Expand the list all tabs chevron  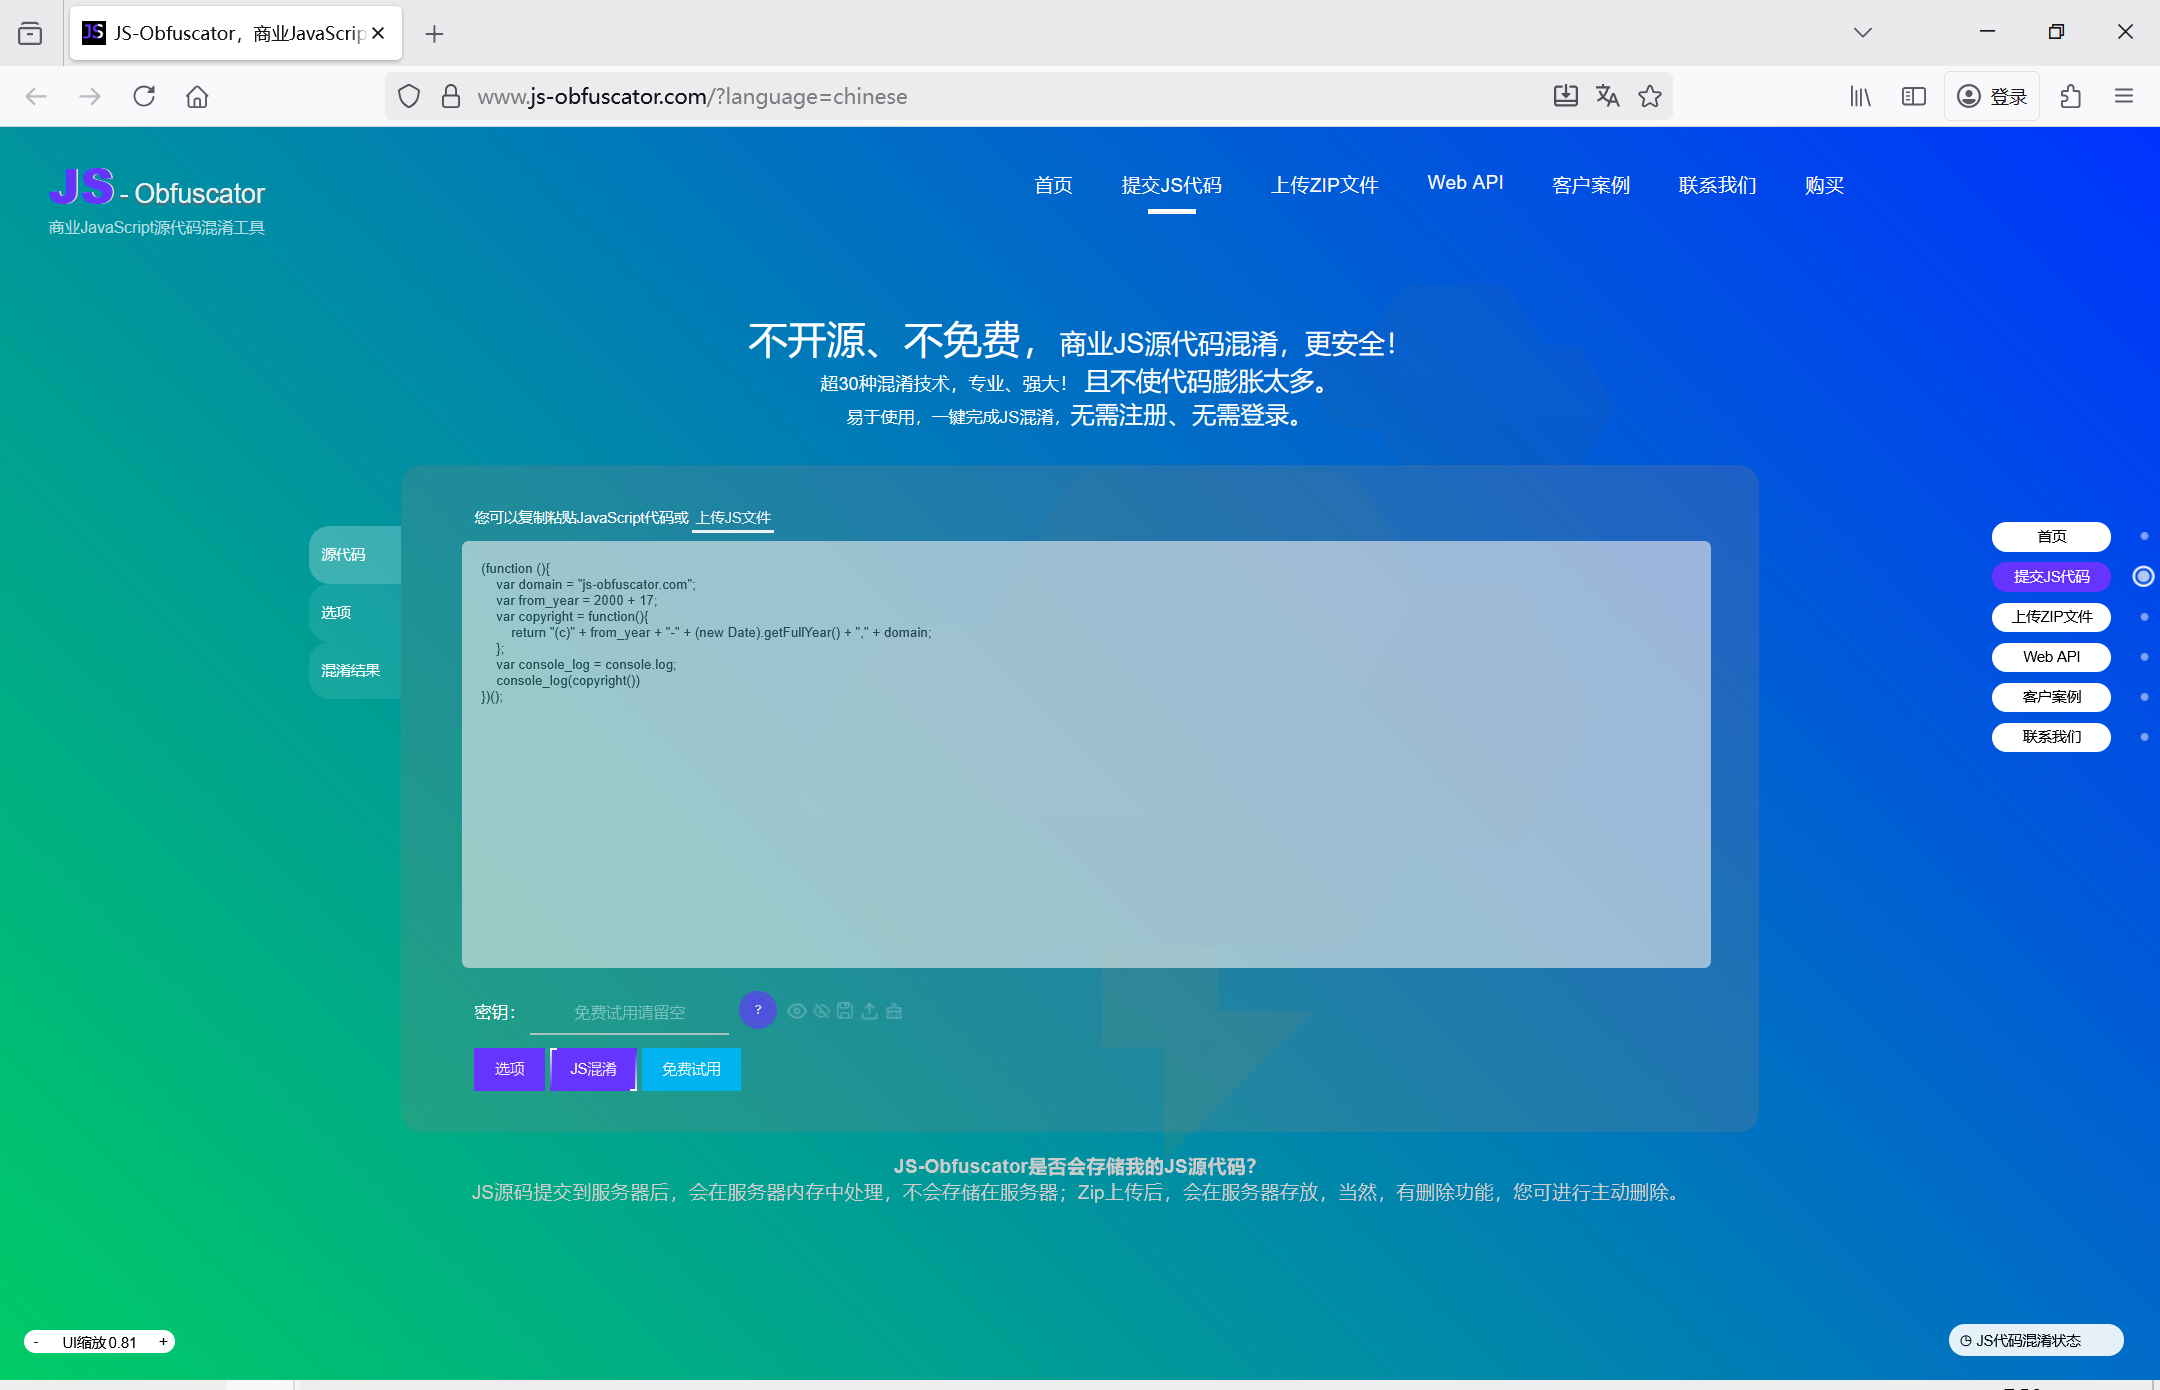click(x=1862, y=32)
